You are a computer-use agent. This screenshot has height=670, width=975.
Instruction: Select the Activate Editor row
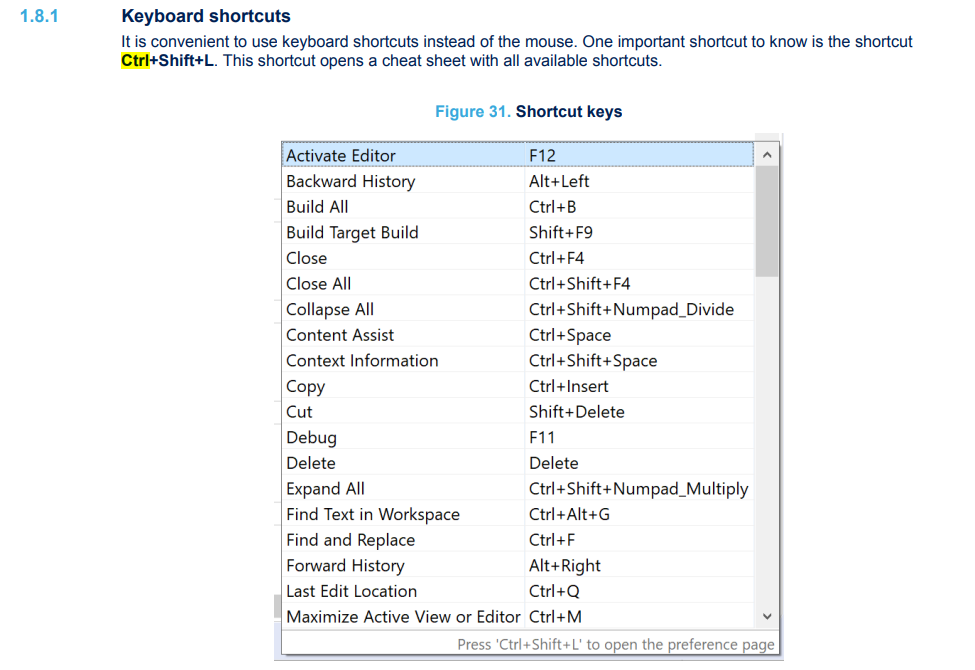point(341,156)
